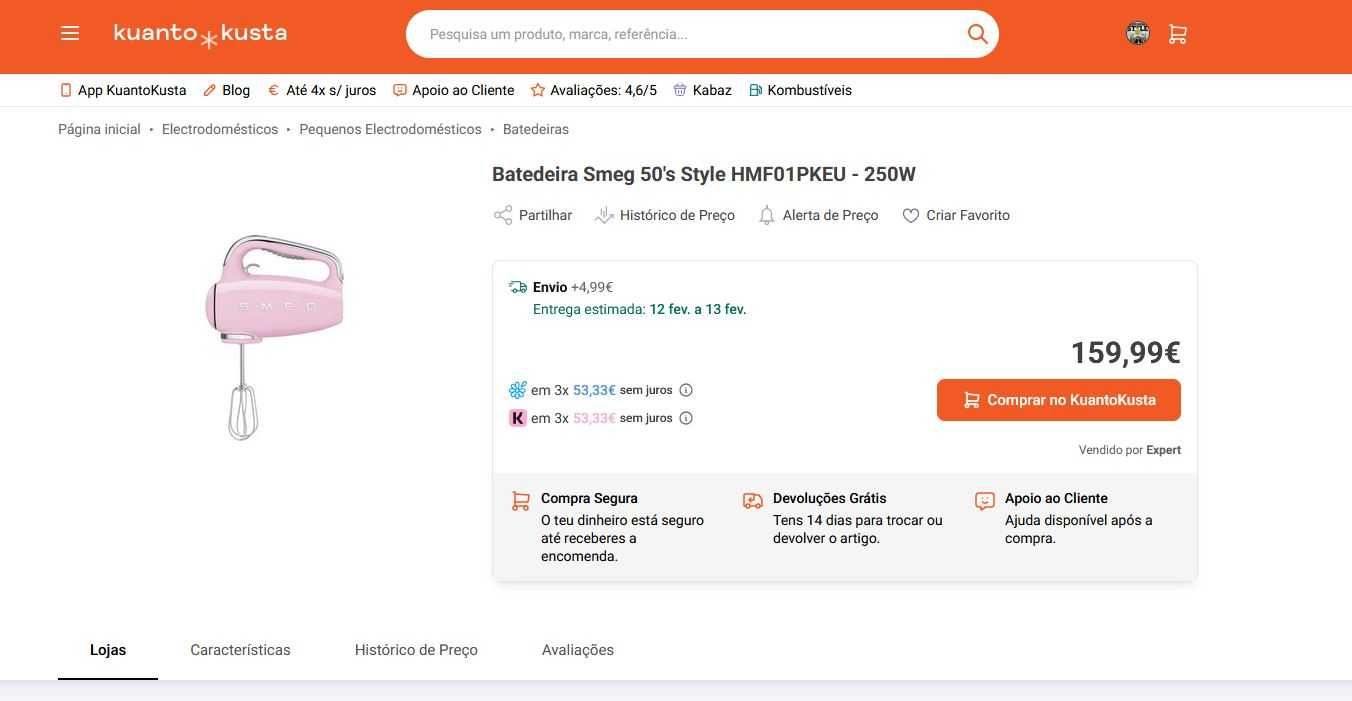Click the search magnifier icon

pyautogui.click(x=978, y=34)
